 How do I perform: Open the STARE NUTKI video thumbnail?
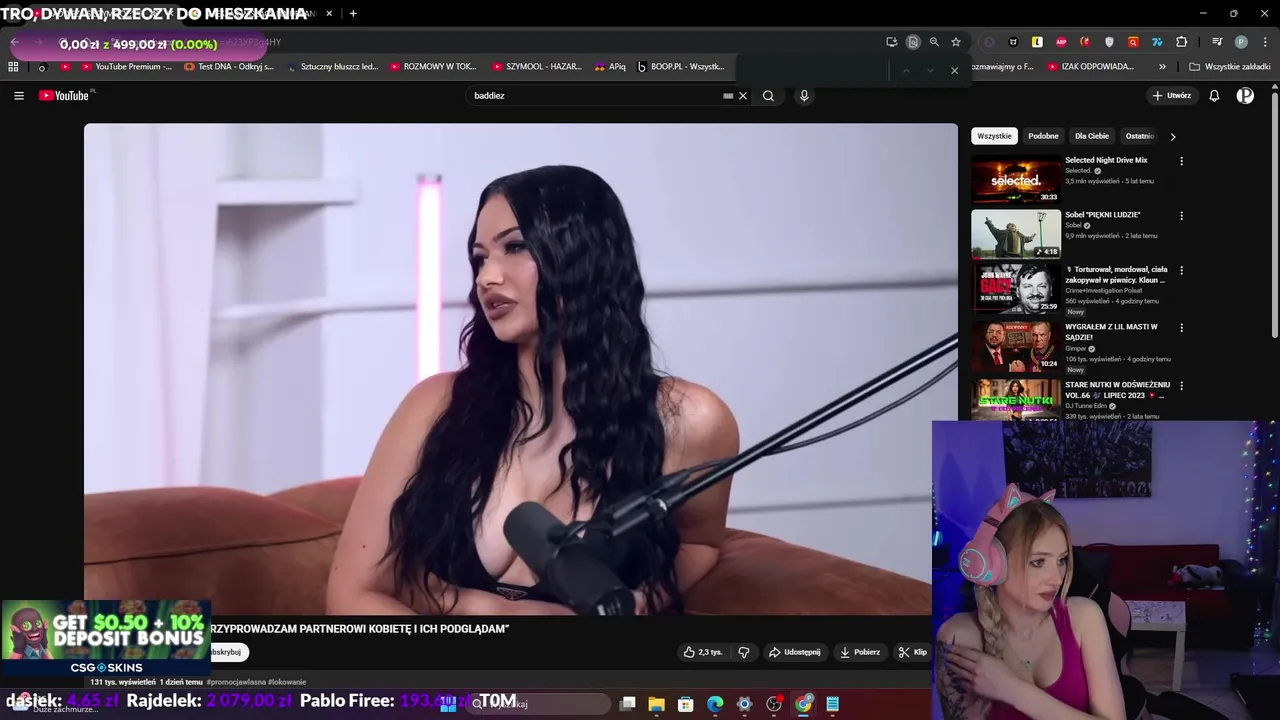coord(1016,400)
